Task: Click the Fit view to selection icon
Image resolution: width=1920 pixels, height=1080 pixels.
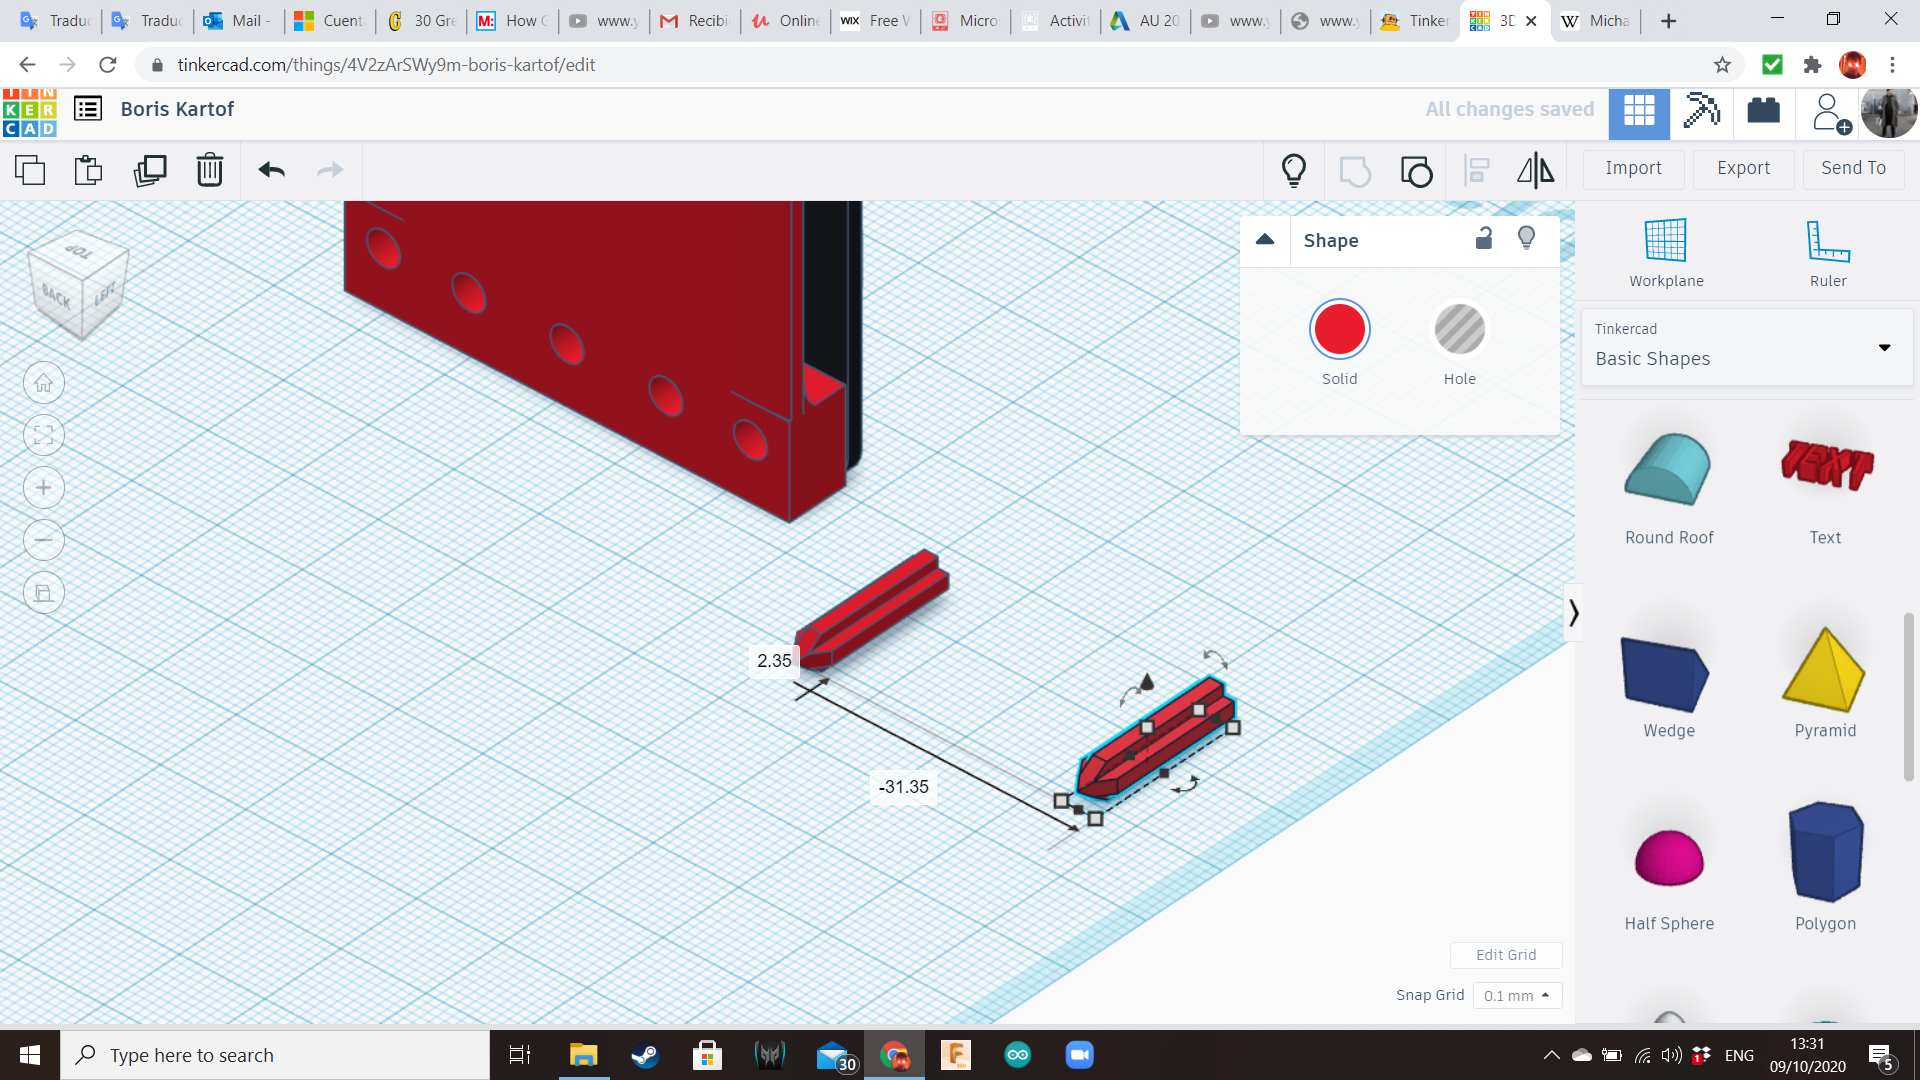Action: (x=43, y=435)
